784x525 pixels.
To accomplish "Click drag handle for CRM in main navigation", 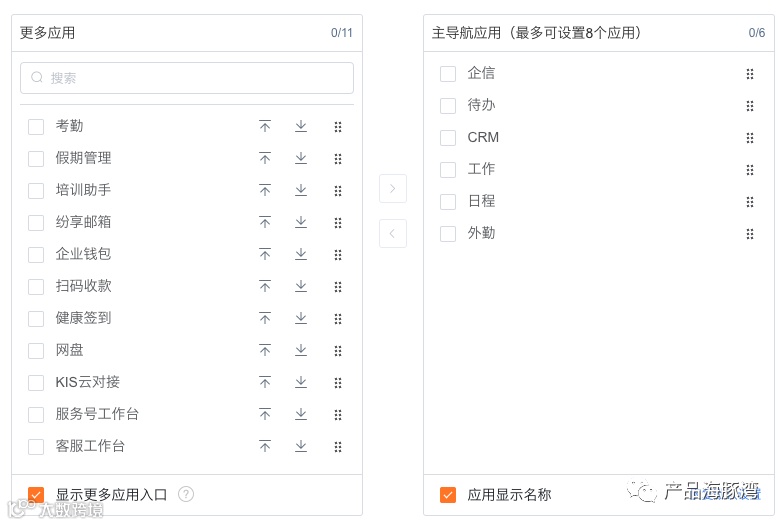I will [x=750, y=138].
